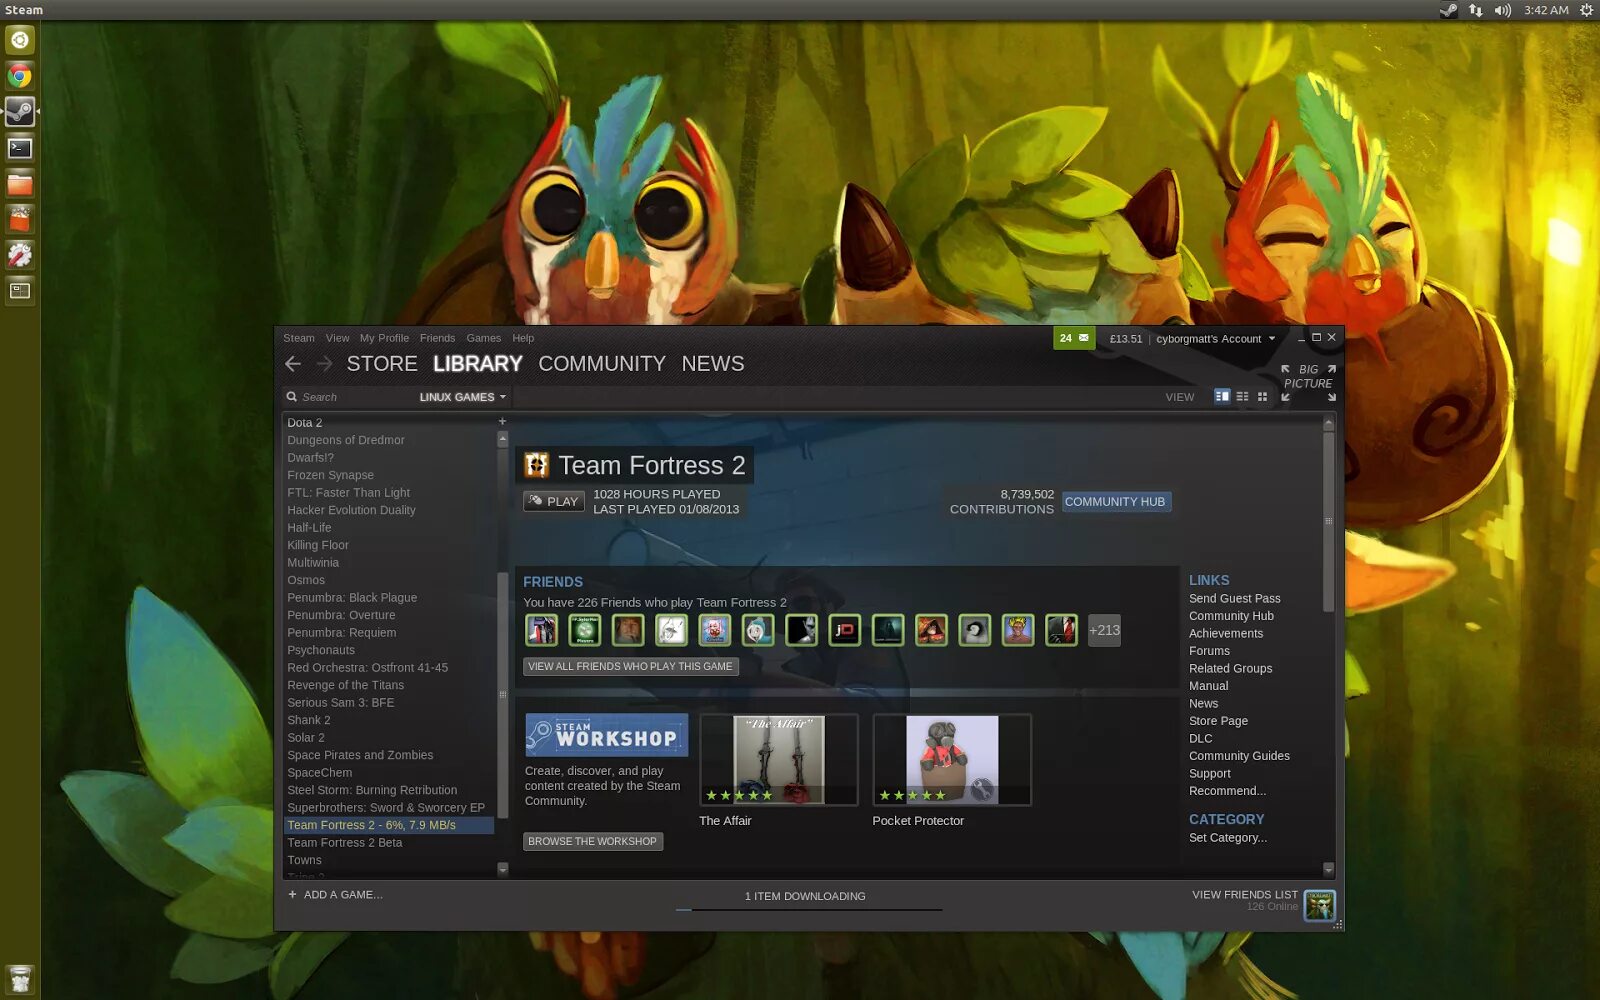Click the +213 more friends tile
Screen dimensions: 1600x1000
pyautogui.click(x=1103, y=630)
